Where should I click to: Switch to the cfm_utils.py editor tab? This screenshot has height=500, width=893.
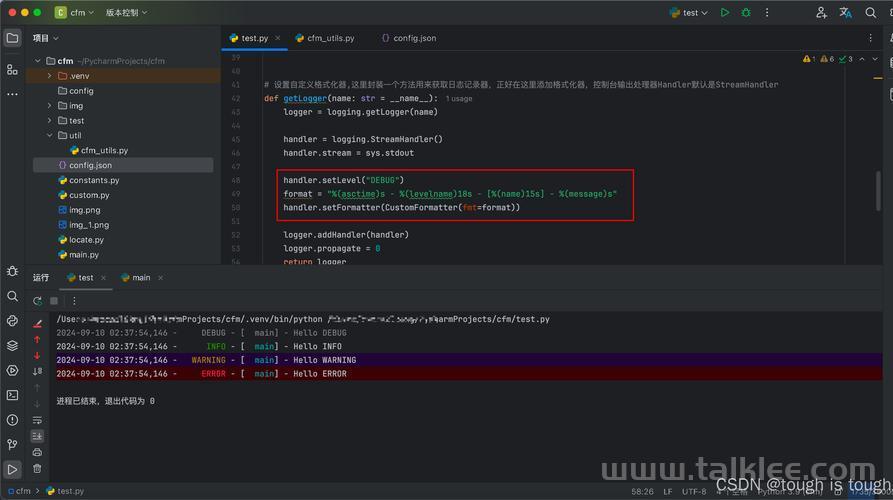click(x=325, y=38)
